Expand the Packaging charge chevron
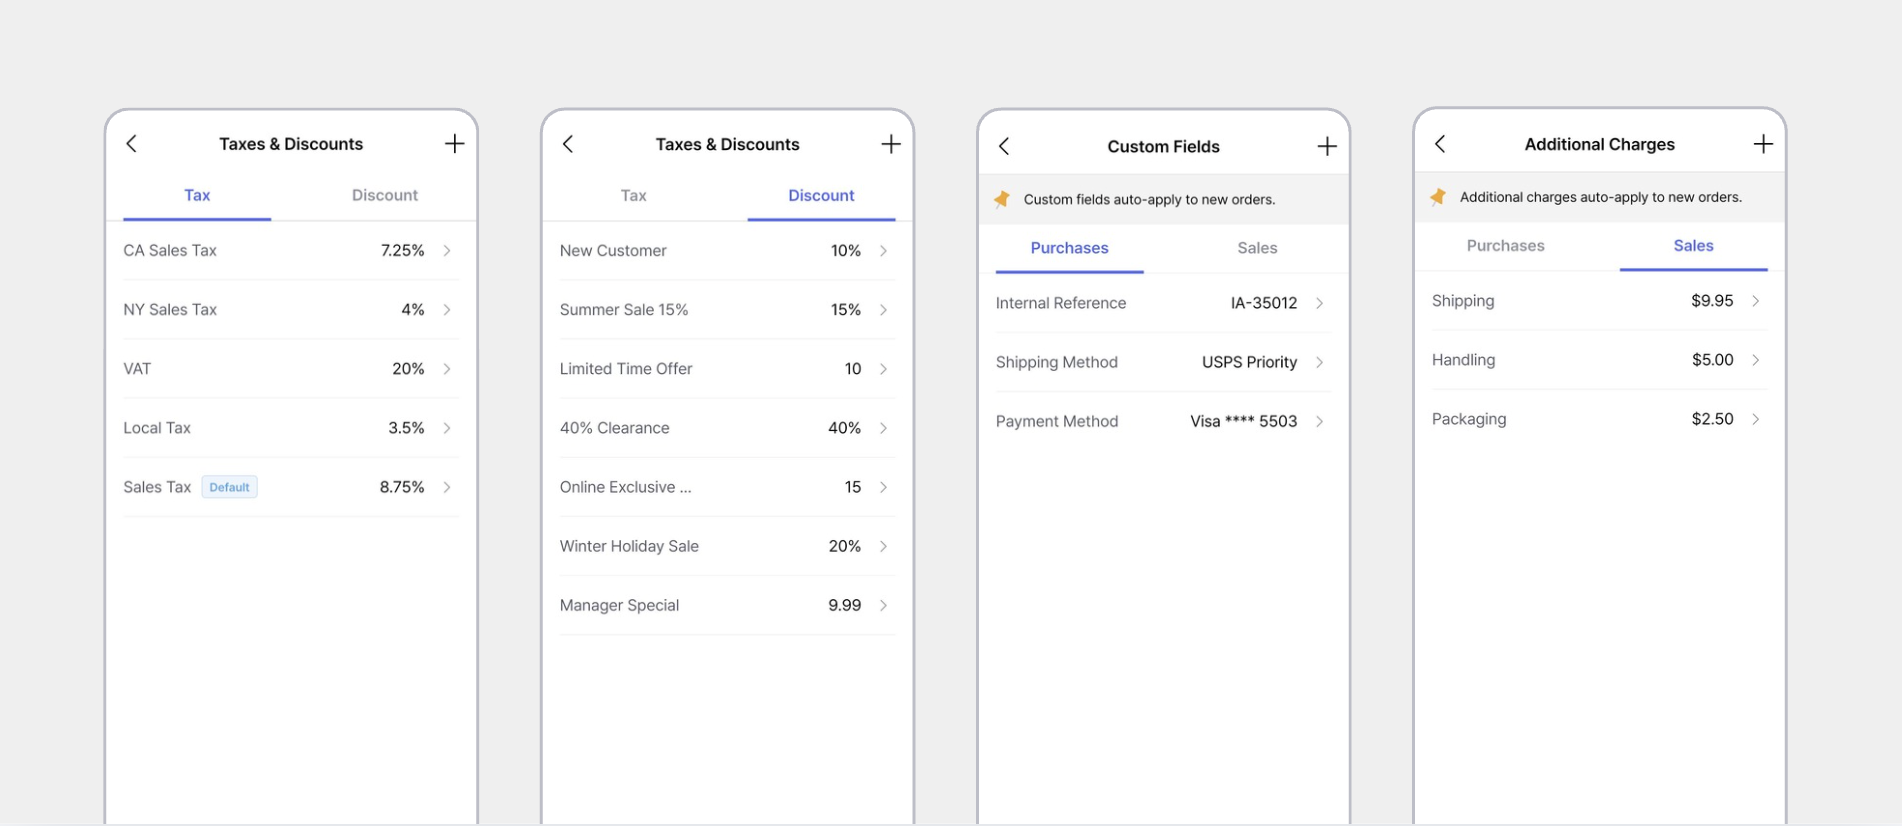The height and width of the screenshot is (826, 1902). tap(1755, 419)
